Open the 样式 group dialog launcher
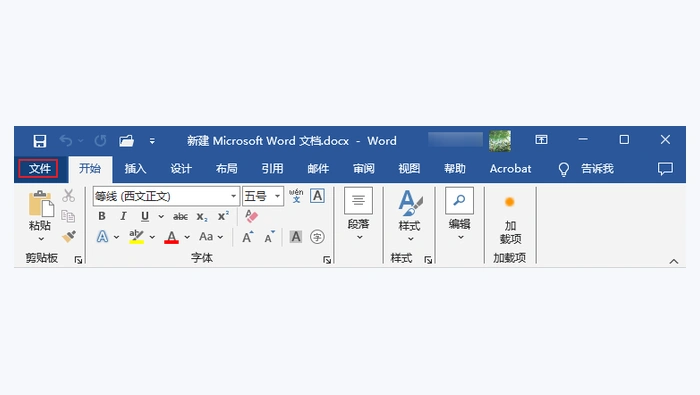Image resolution: width=700 pixels, height=395 pixels. pos(428,260)
